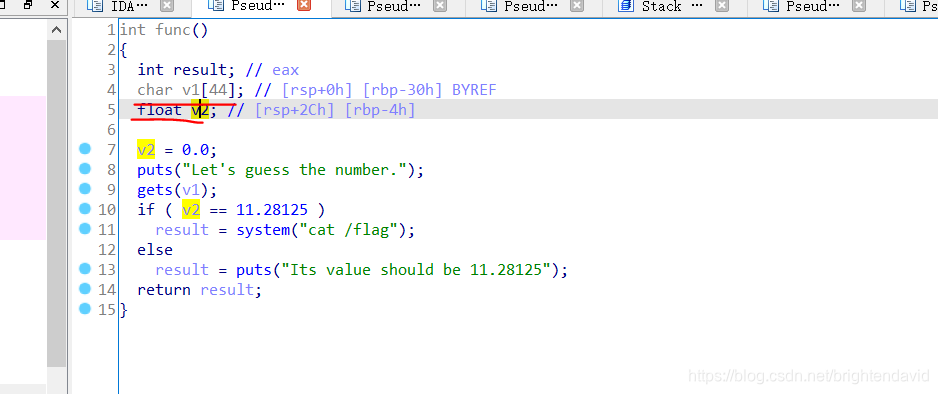Click "return result;" on line 14
Viewport: 938px width, 394px height.
coord(200,290)
